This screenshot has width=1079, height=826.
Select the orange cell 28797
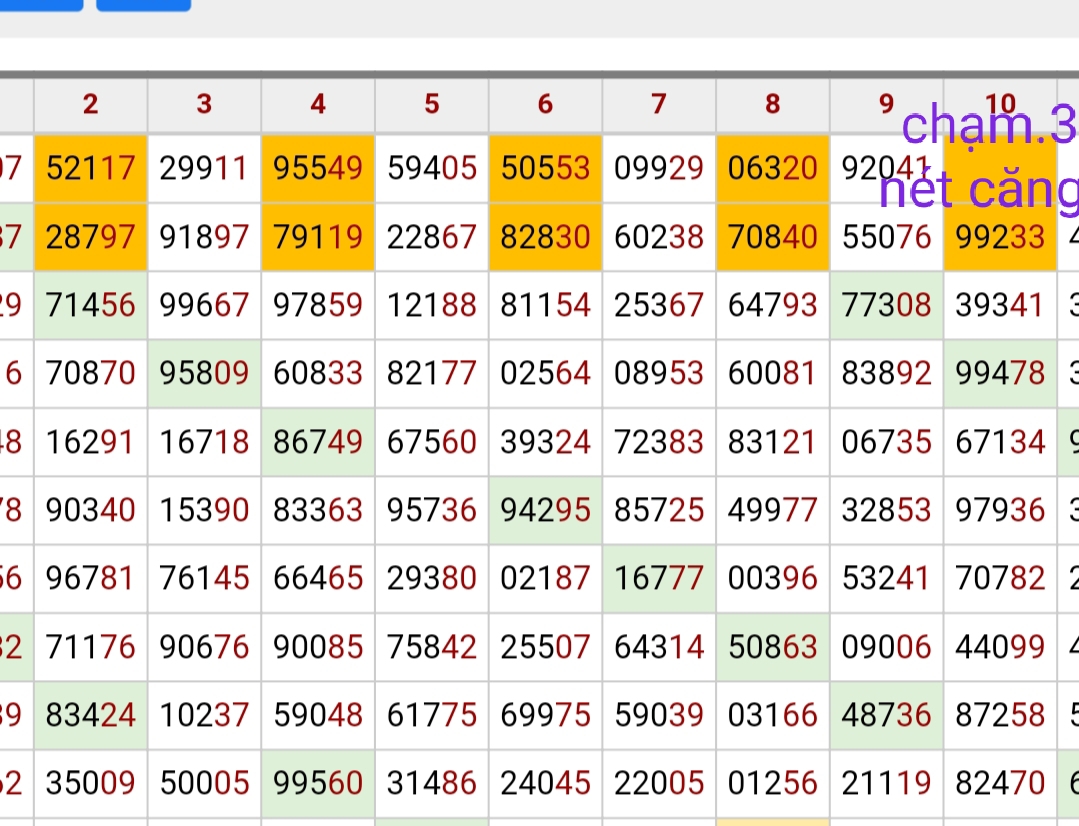tap(90, 237)
